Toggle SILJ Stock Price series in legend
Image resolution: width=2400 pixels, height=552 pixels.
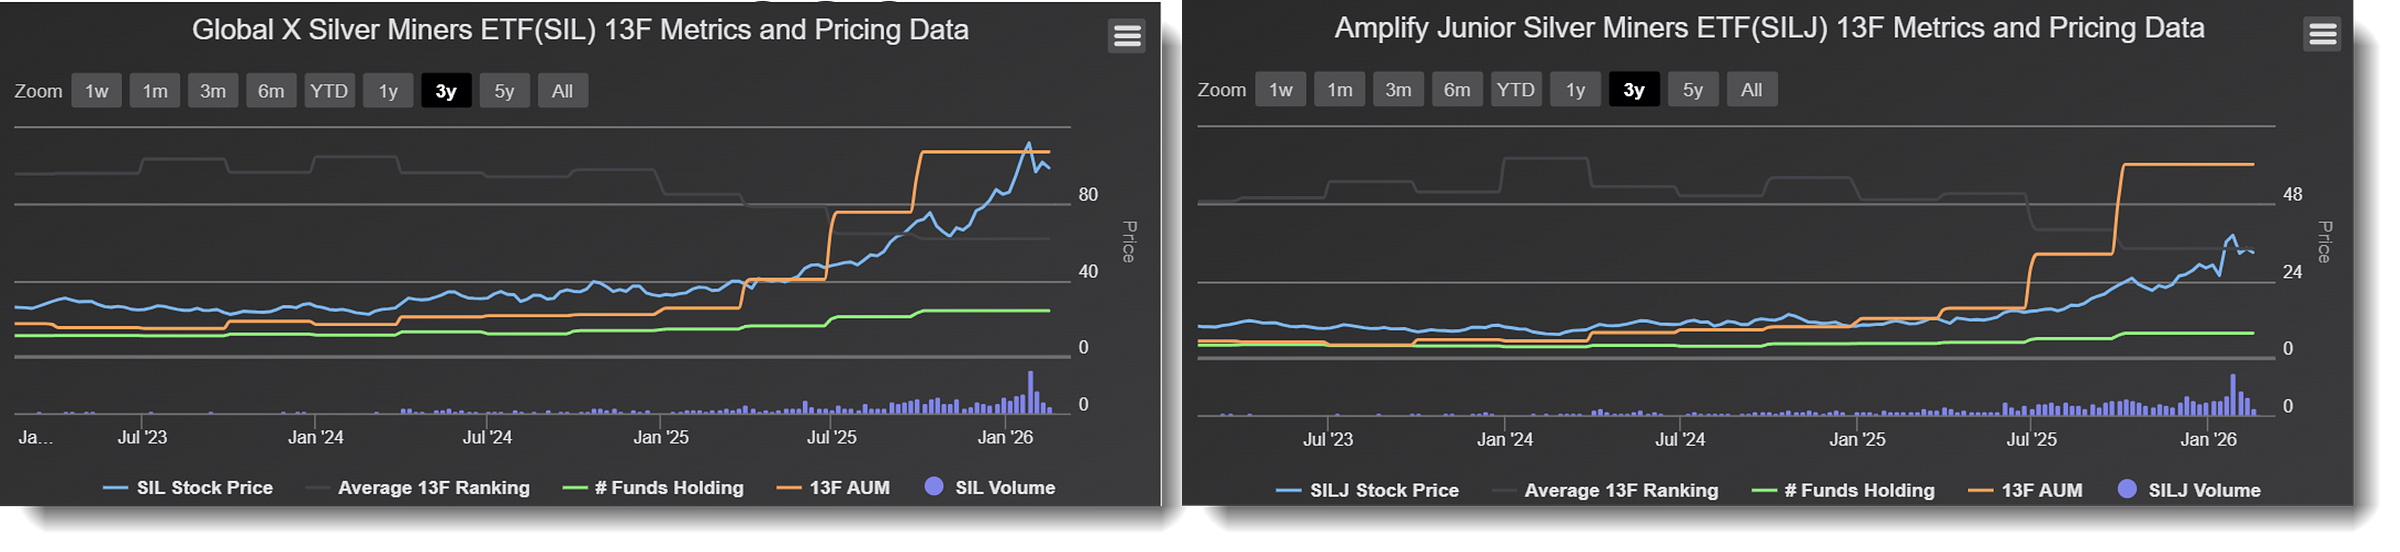pos(1368,491)
